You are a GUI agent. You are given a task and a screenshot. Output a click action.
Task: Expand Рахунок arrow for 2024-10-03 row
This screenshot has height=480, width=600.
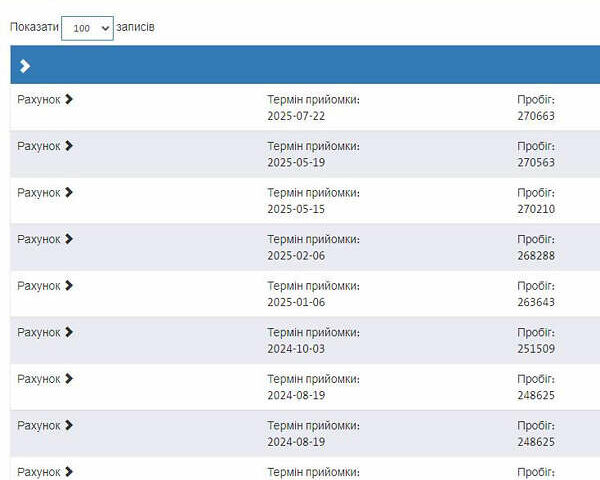pos(69,332)
